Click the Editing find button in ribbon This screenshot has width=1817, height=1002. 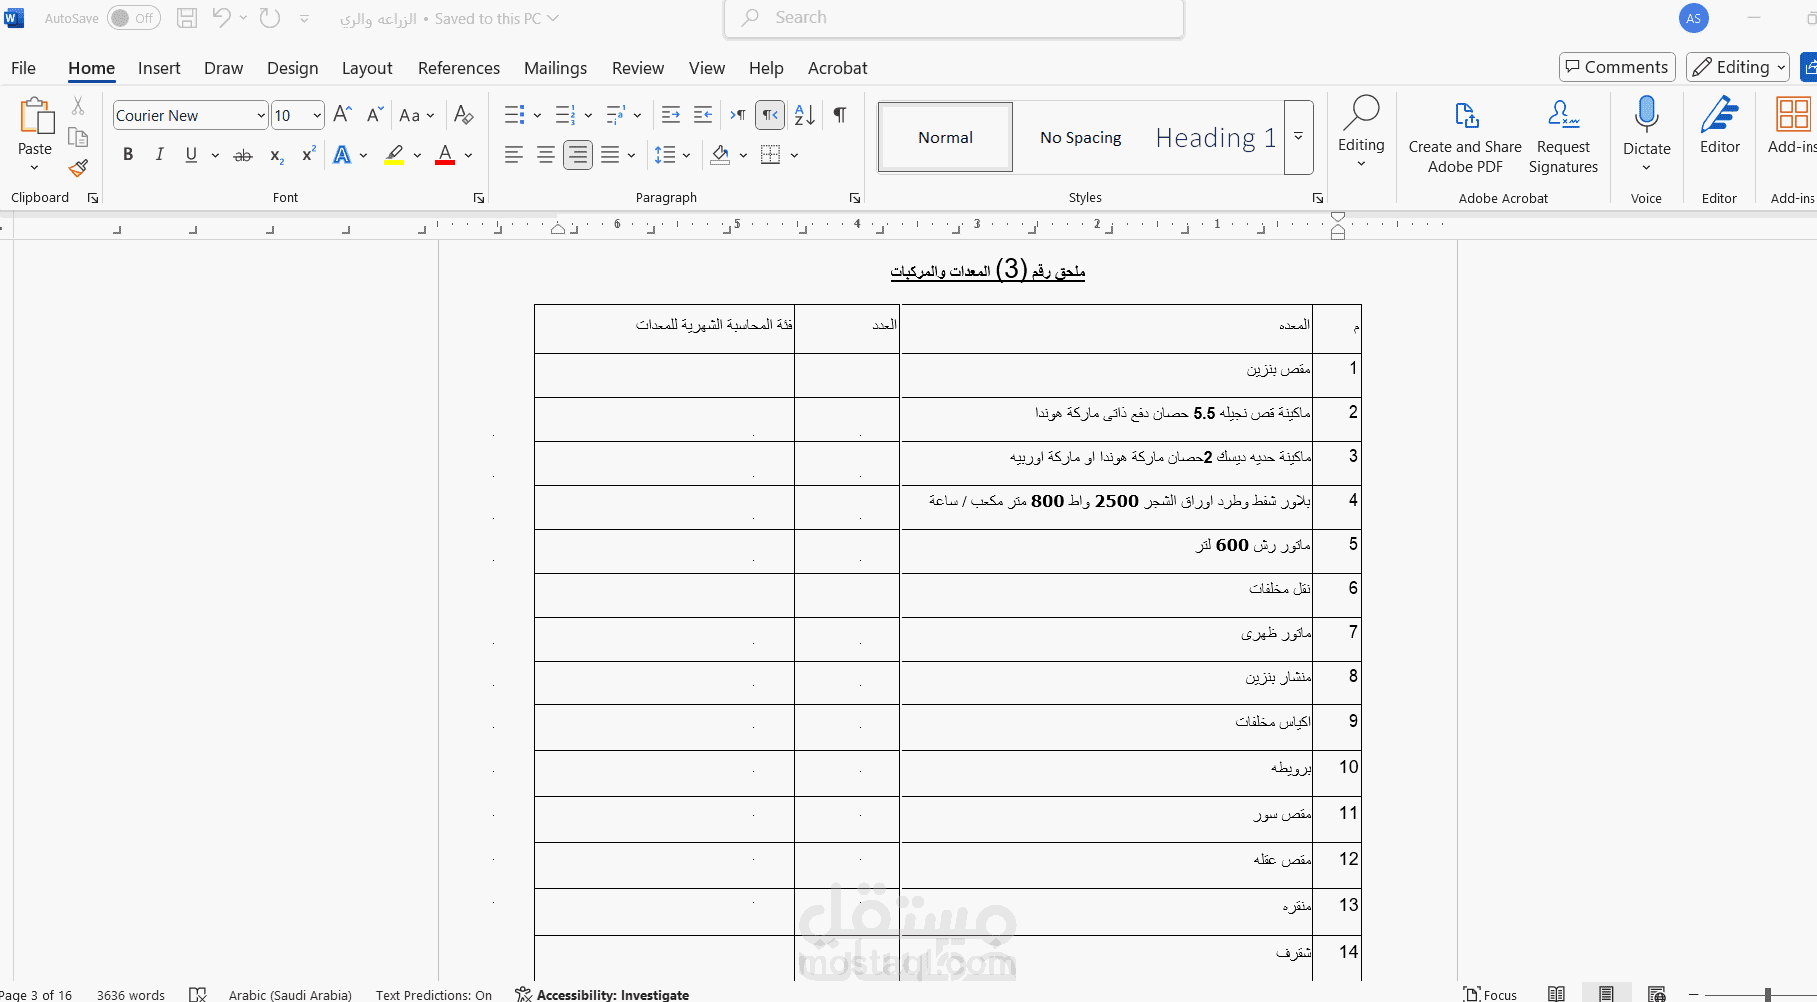[1361, 130]
